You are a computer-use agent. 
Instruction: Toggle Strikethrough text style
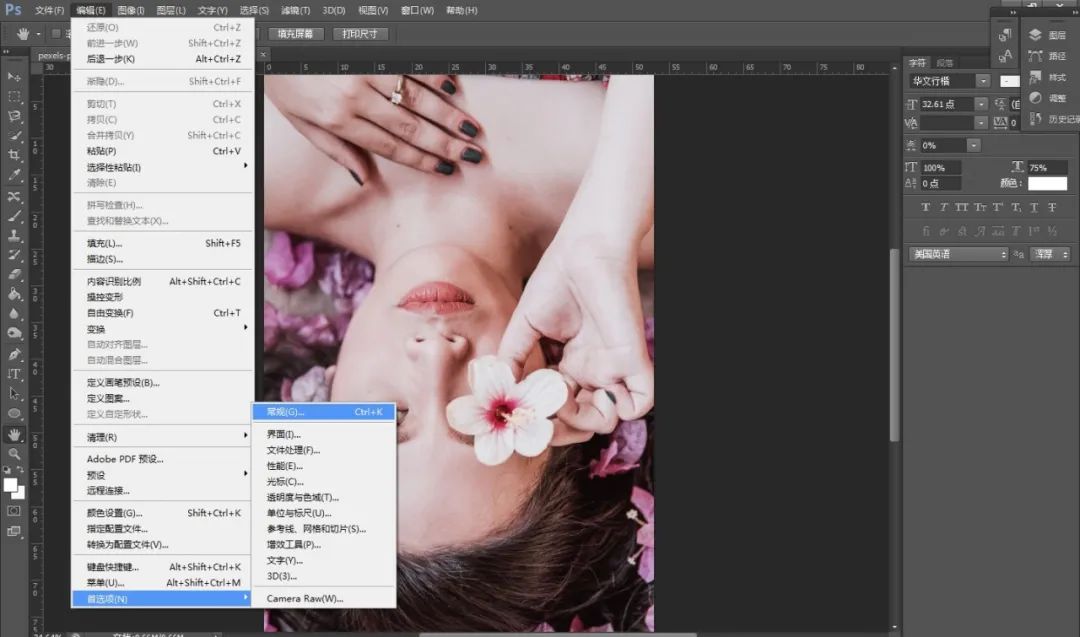pyautogui.click(x=1052, y=207)
